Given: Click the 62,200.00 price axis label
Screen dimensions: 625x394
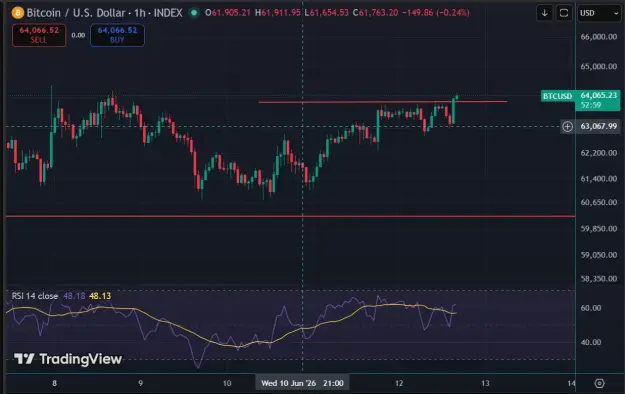Looking at the screenshot, I should tap(599, 153).
